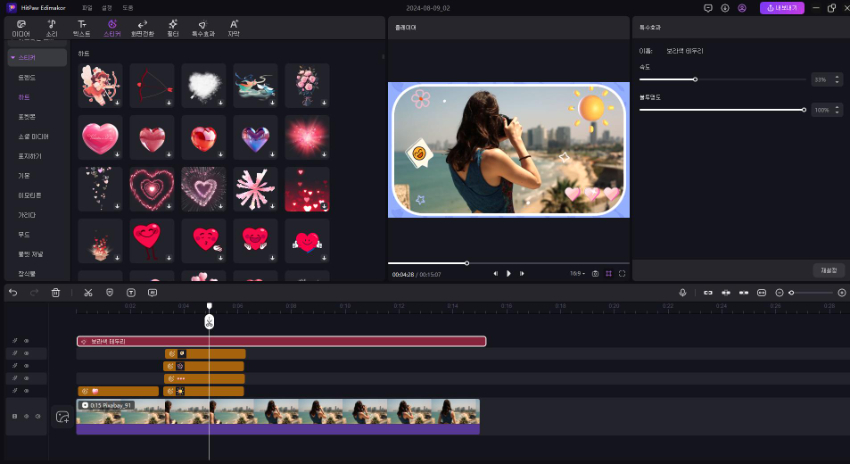This screenshot has width=850, height=464.
Task: Toggle visibility of the 보라색 테두리 track
Action: click(x=26, y=341)
